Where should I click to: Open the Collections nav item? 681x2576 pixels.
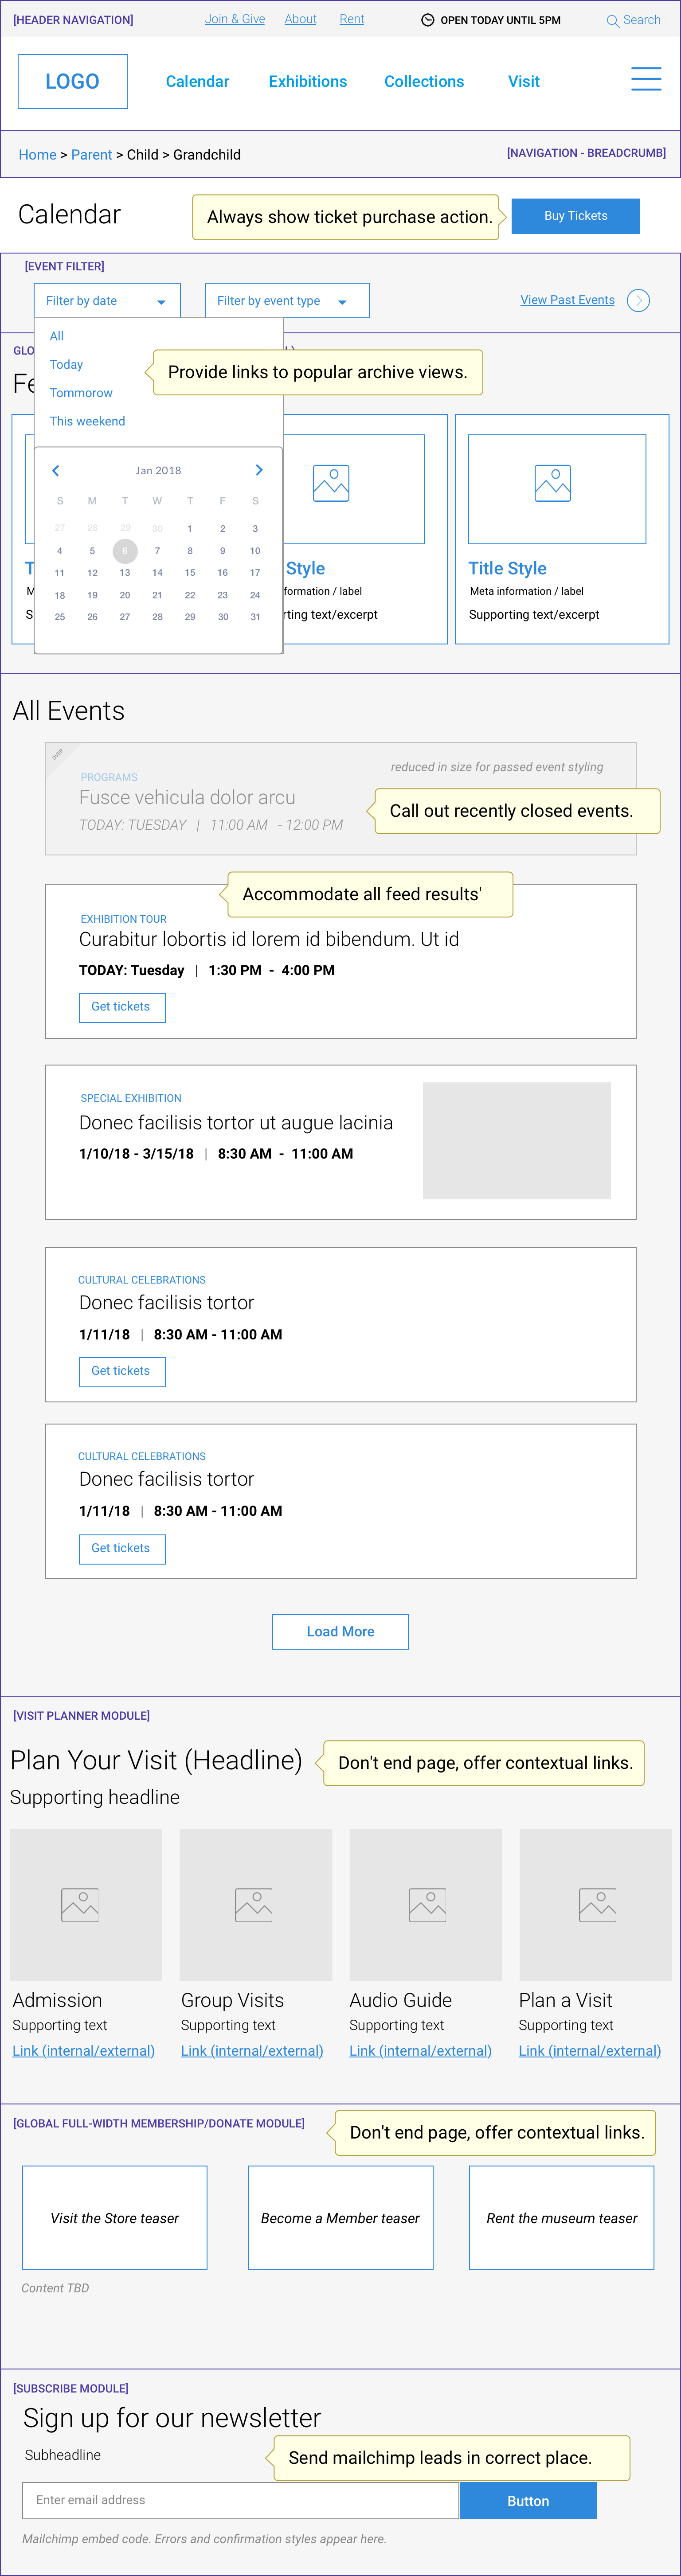[424, 82]
